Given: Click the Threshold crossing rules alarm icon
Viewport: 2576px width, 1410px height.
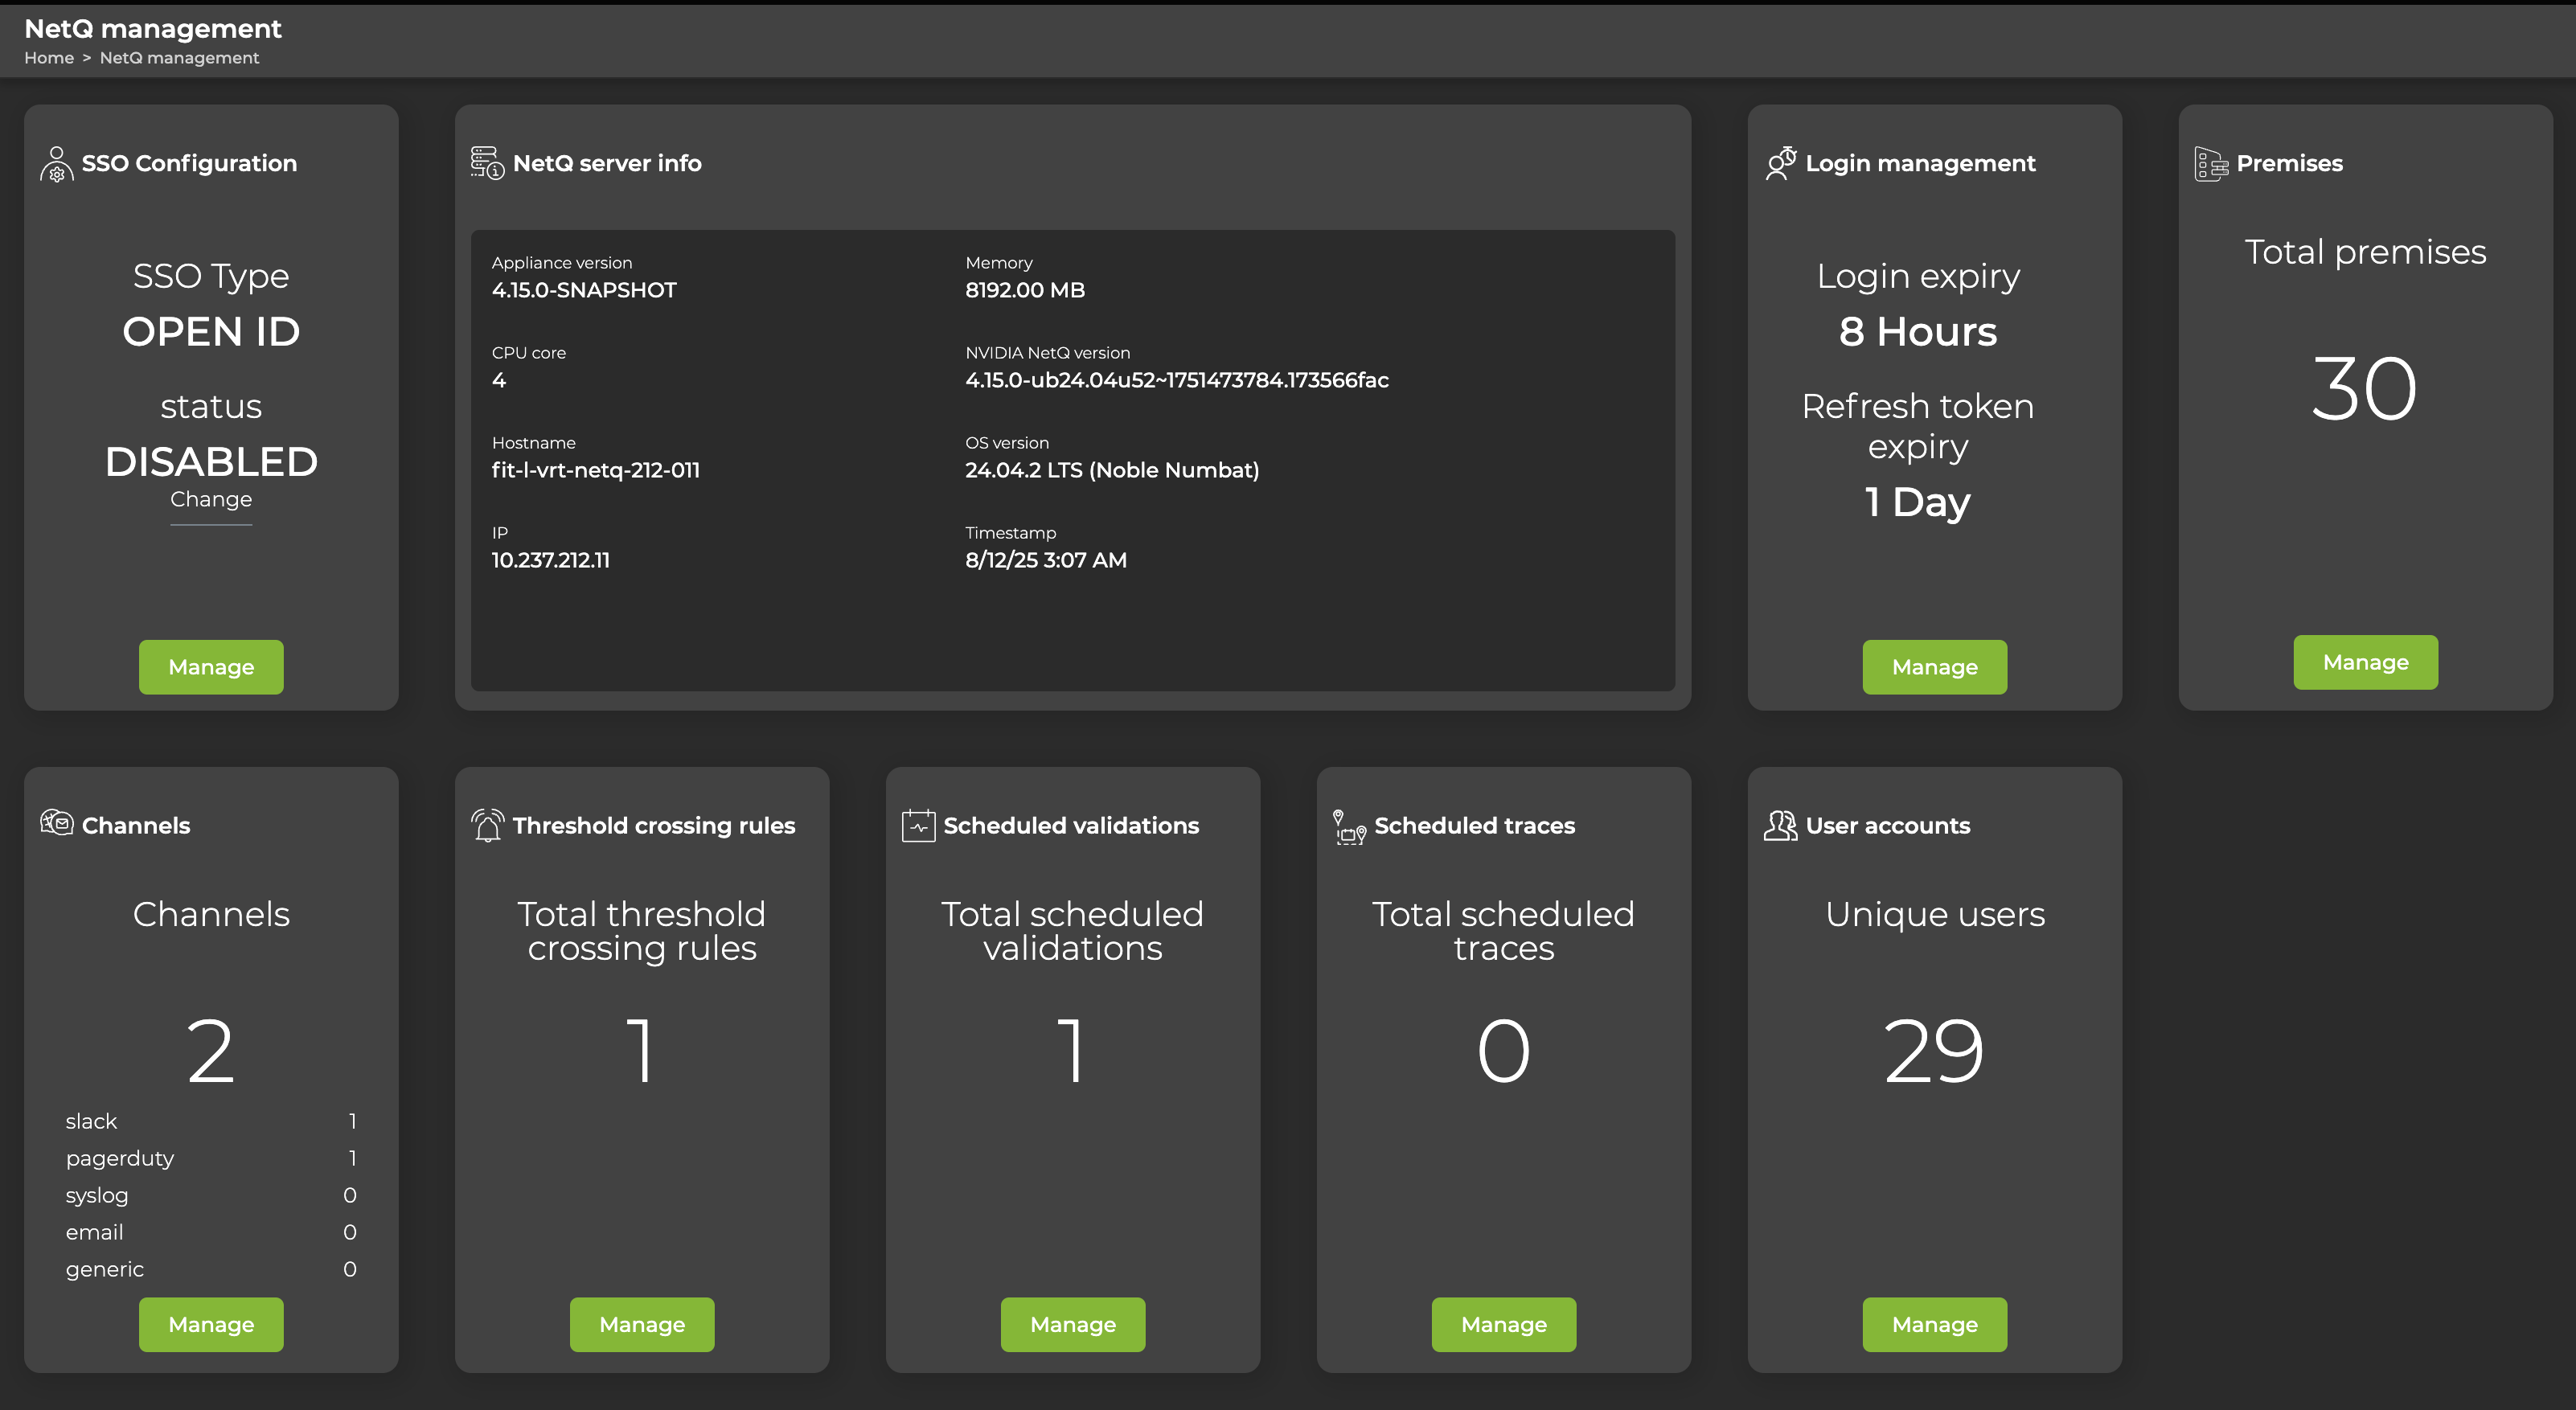Looking at the screenshot, I should click(x=488, y=825).
